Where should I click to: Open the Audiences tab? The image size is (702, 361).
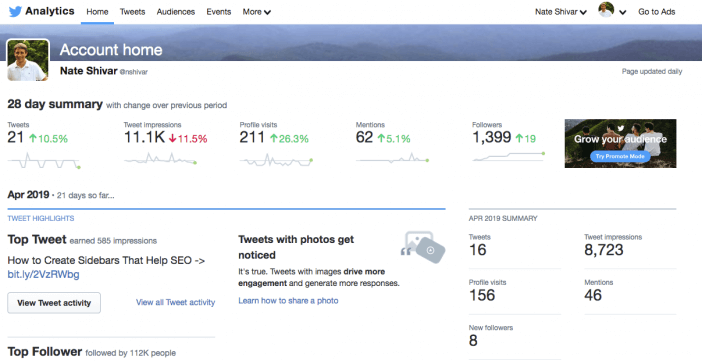click(176, 12)
